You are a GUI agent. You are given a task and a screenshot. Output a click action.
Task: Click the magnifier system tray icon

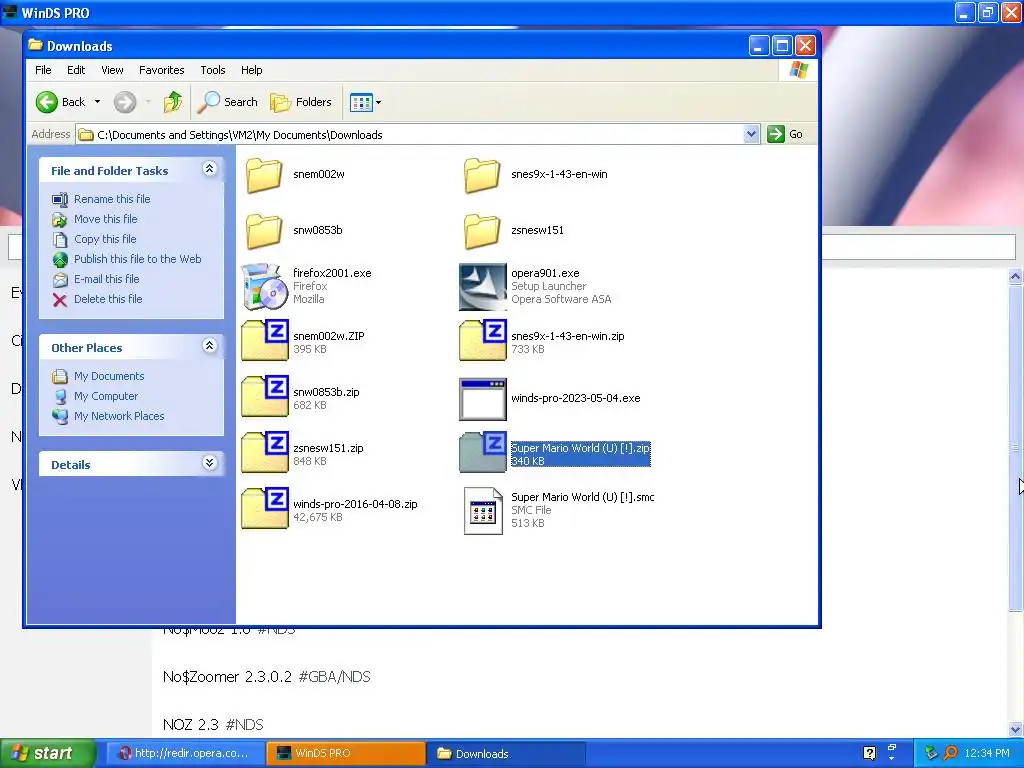[x=950, y=753]
